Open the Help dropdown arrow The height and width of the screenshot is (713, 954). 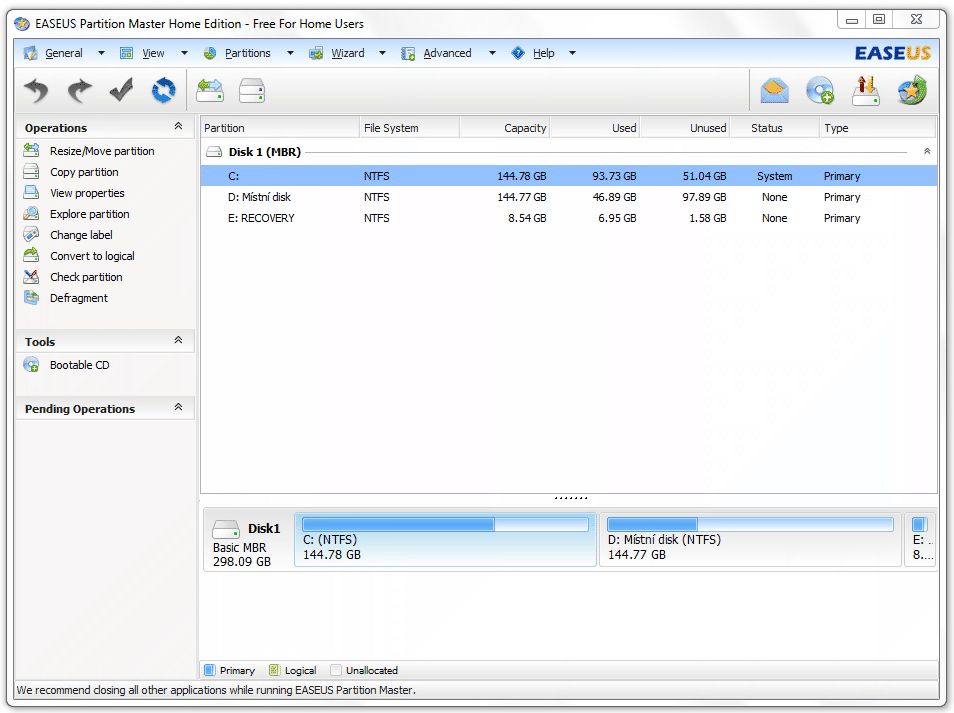pyautogui.click(x=572, y=53)
